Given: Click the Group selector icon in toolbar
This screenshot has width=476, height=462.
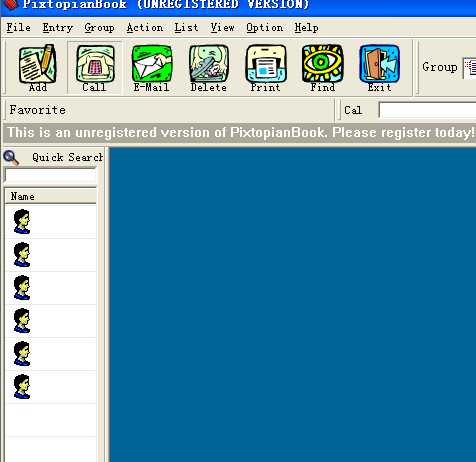Looking at the screenshot, I should point(470,68).
